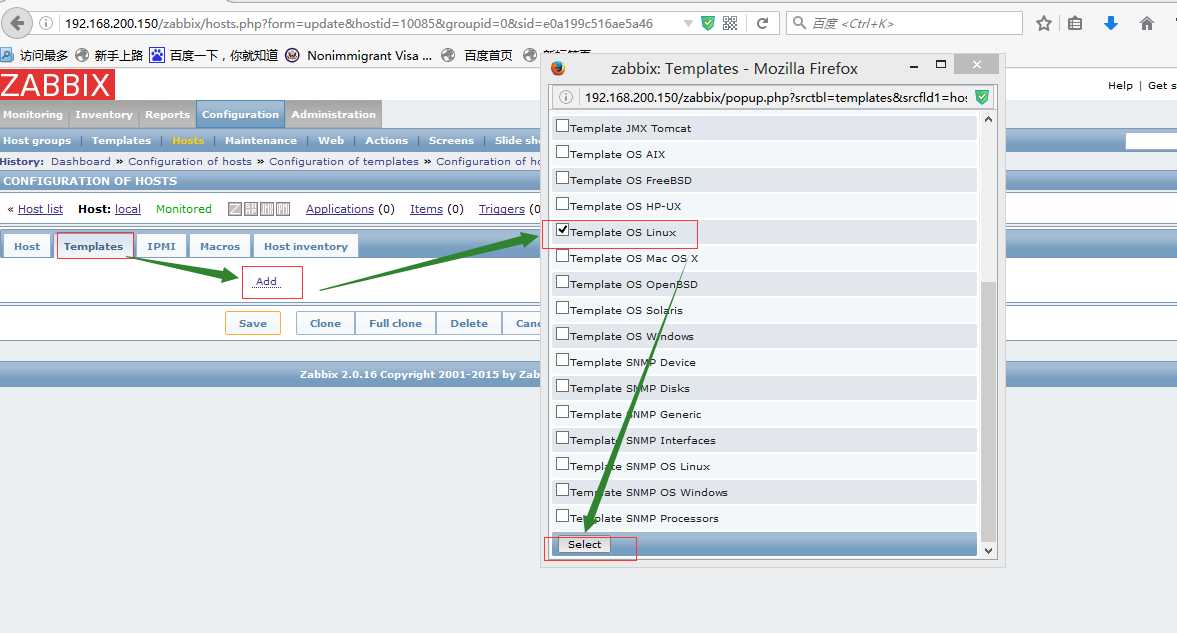Open the 百度首页 bookmark
Image resolution: width=1177 pixels, height=633 pixels.
point(477,55)
